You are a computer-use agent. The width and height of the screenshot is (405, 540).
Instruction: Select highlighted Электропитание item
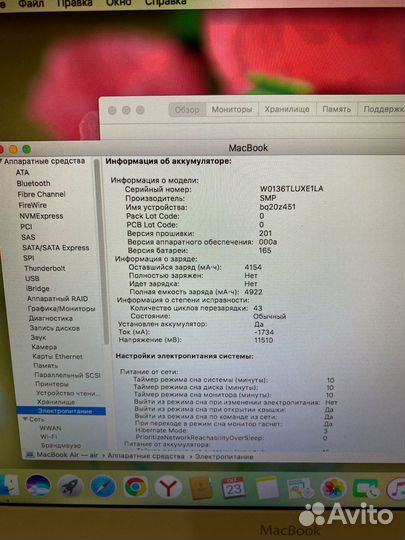pyautogui.click(x=61, y=411)
